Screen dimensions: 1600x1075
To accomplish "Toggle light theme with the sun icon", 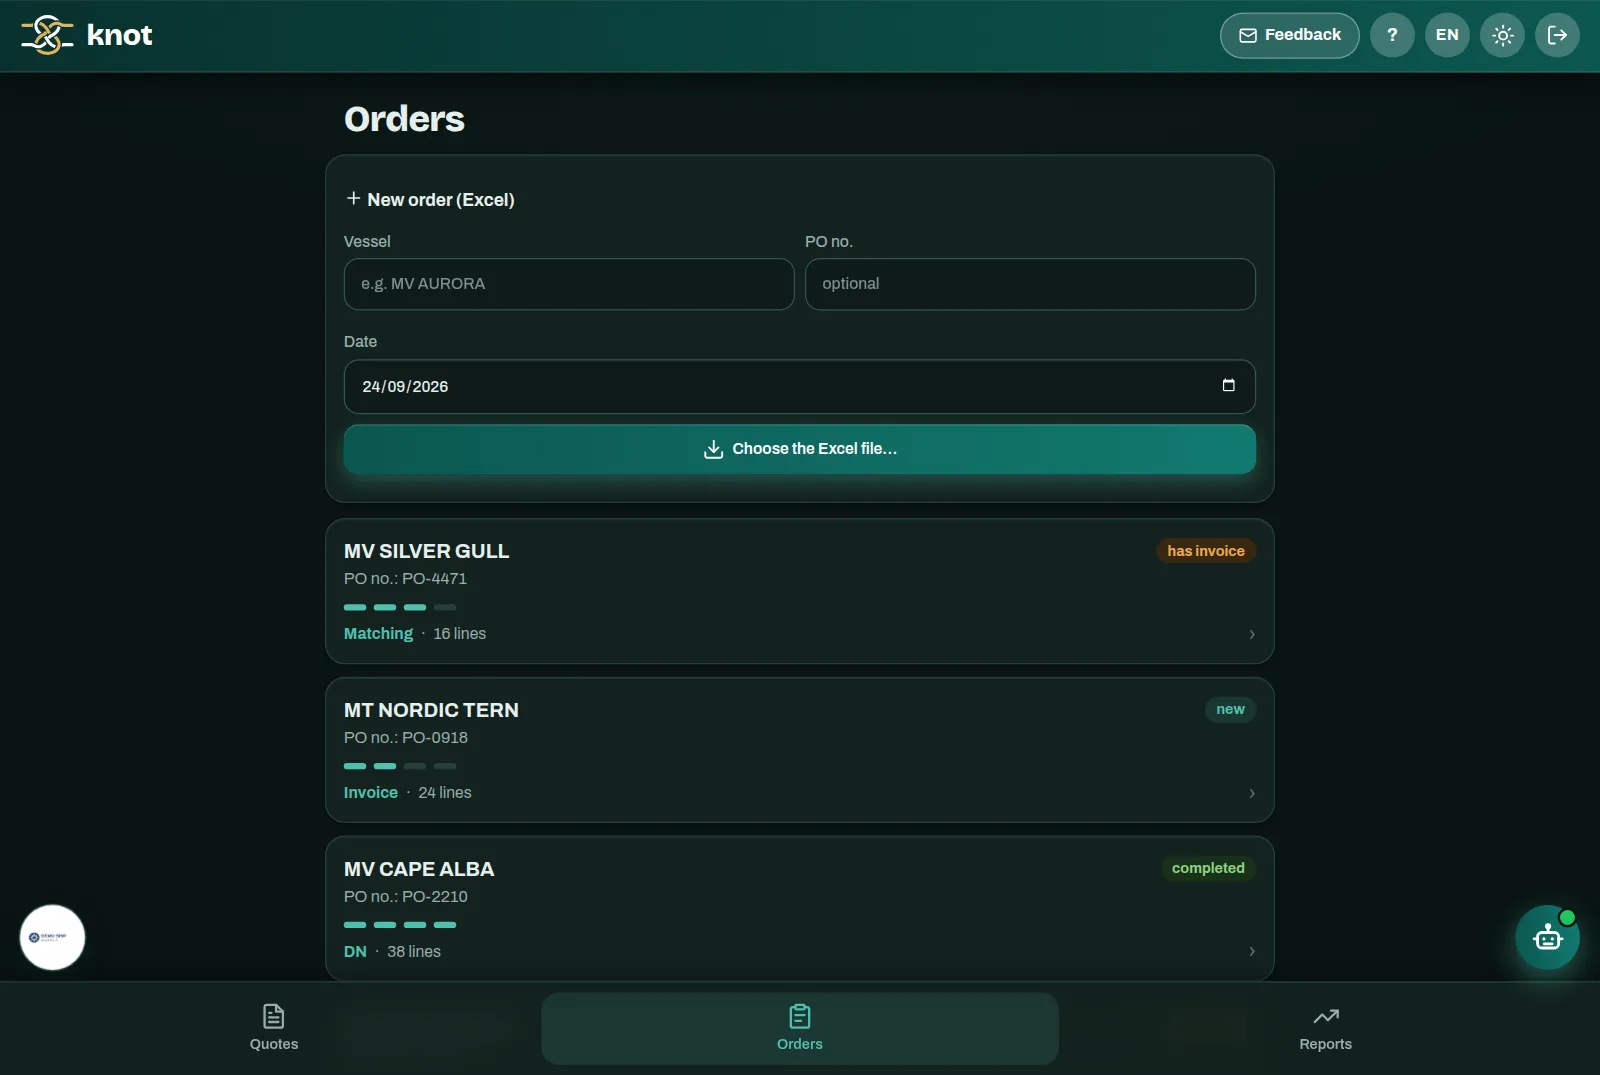I will pos(1502,35).
